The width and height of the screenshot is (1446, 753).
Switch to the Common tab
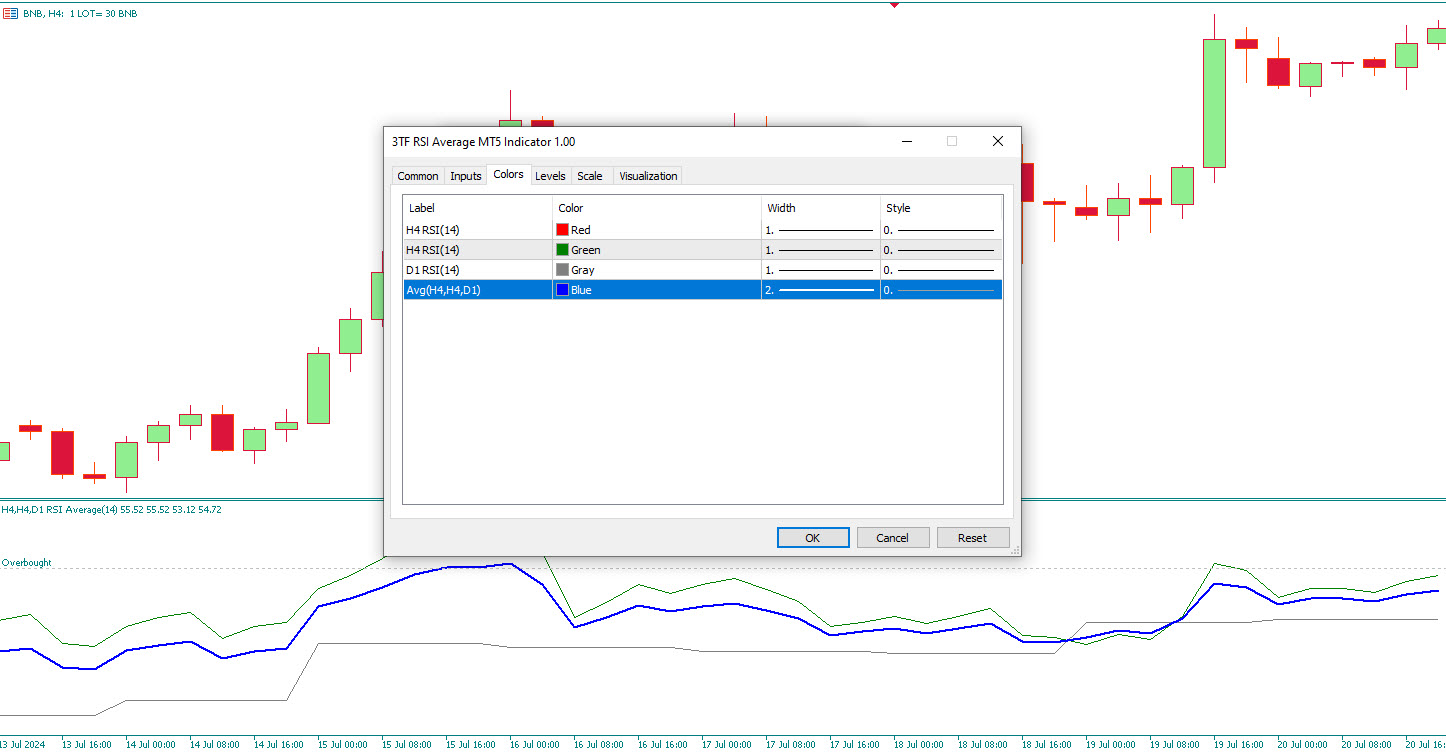(x=417, y=175)
